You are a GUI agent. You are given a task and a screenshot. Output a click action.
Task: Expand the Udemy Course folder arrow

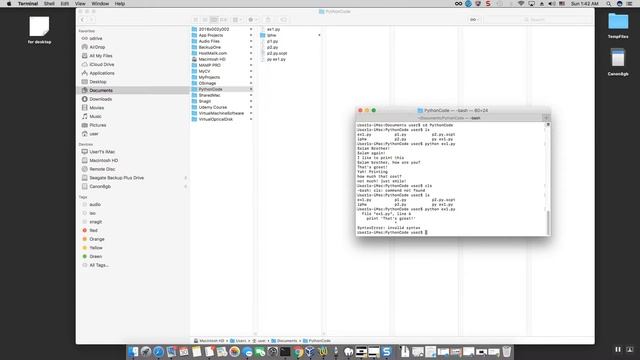click(251, 107)
